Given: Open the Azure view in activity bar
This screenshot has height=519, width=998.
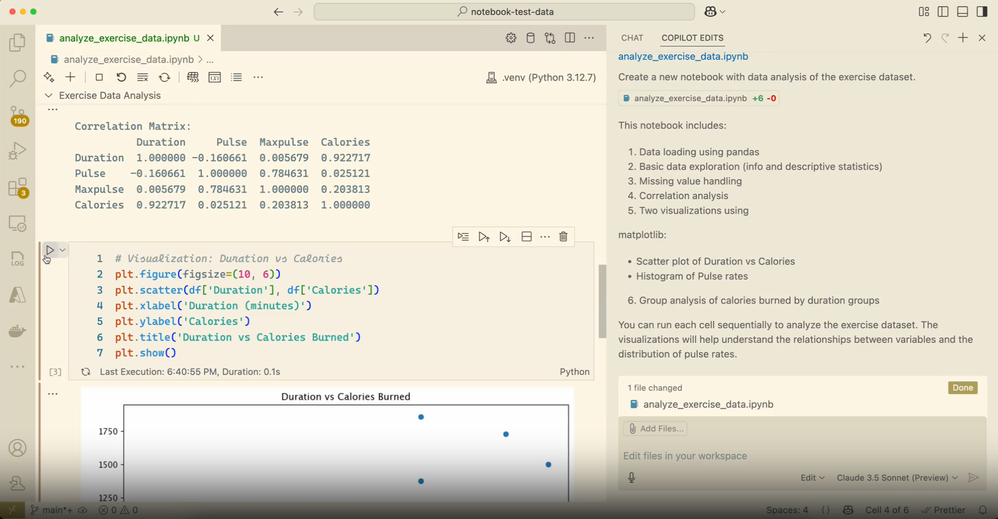Looking at the screenshot, I should pos(17,295).
